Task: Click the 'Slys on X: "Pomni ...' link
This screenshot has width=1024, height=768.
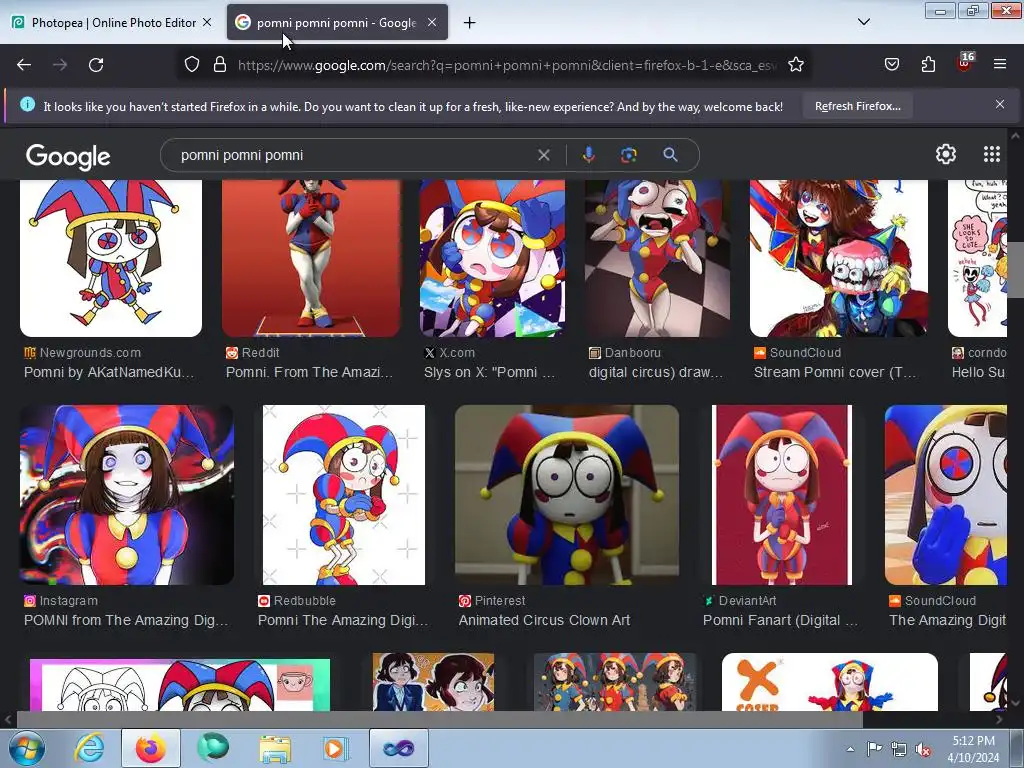Action: (489, 372)
